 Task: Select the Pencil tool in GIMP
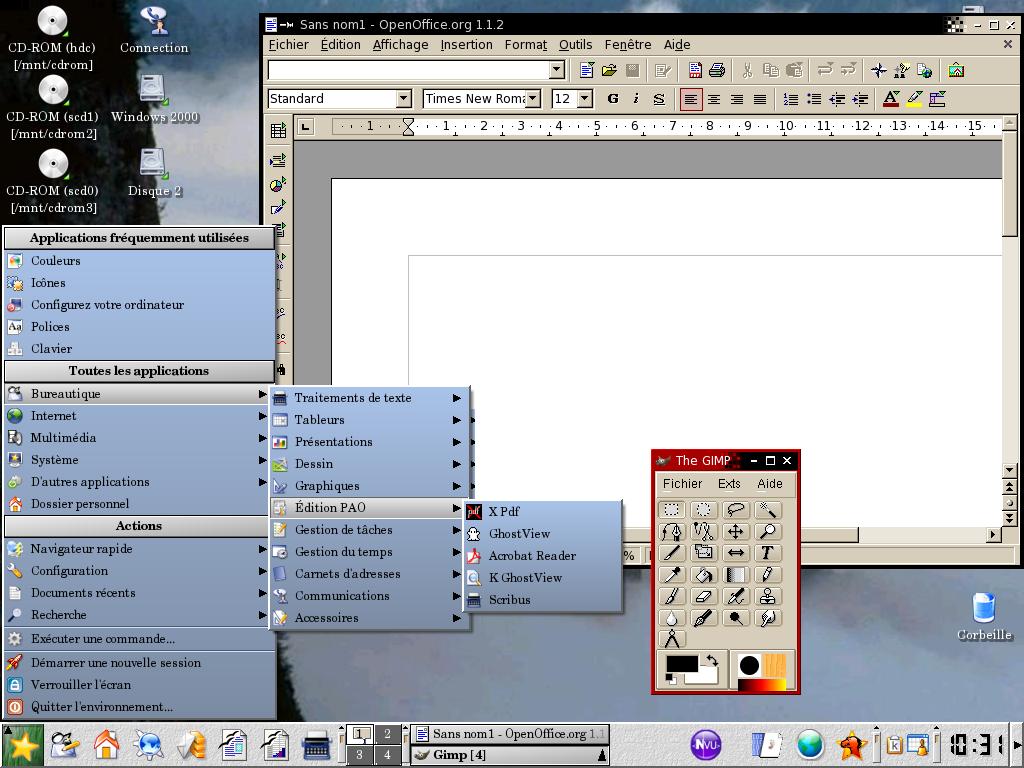click(767, 575)
